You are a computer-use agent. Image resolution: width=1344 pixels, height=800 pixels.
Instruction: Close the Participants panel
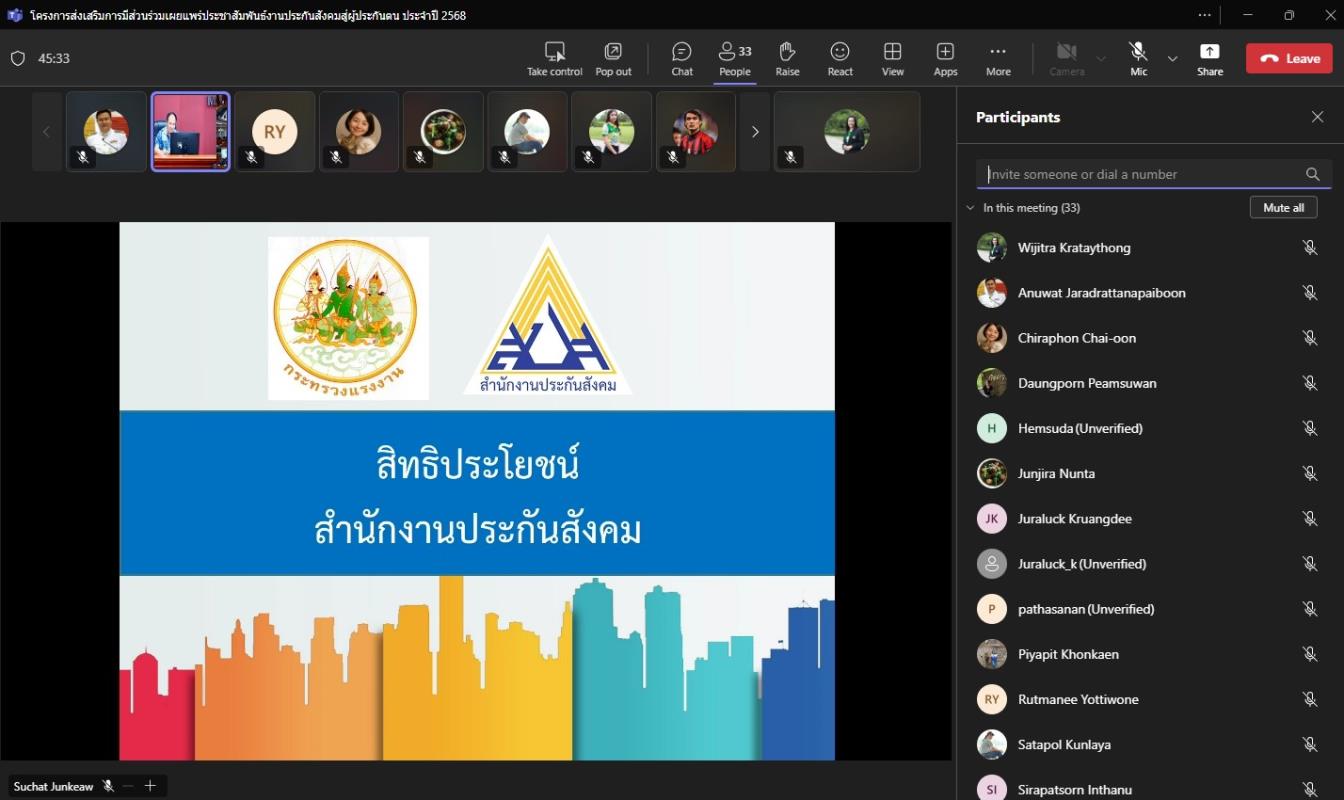pyautogui.click(x=1317, y=117)
